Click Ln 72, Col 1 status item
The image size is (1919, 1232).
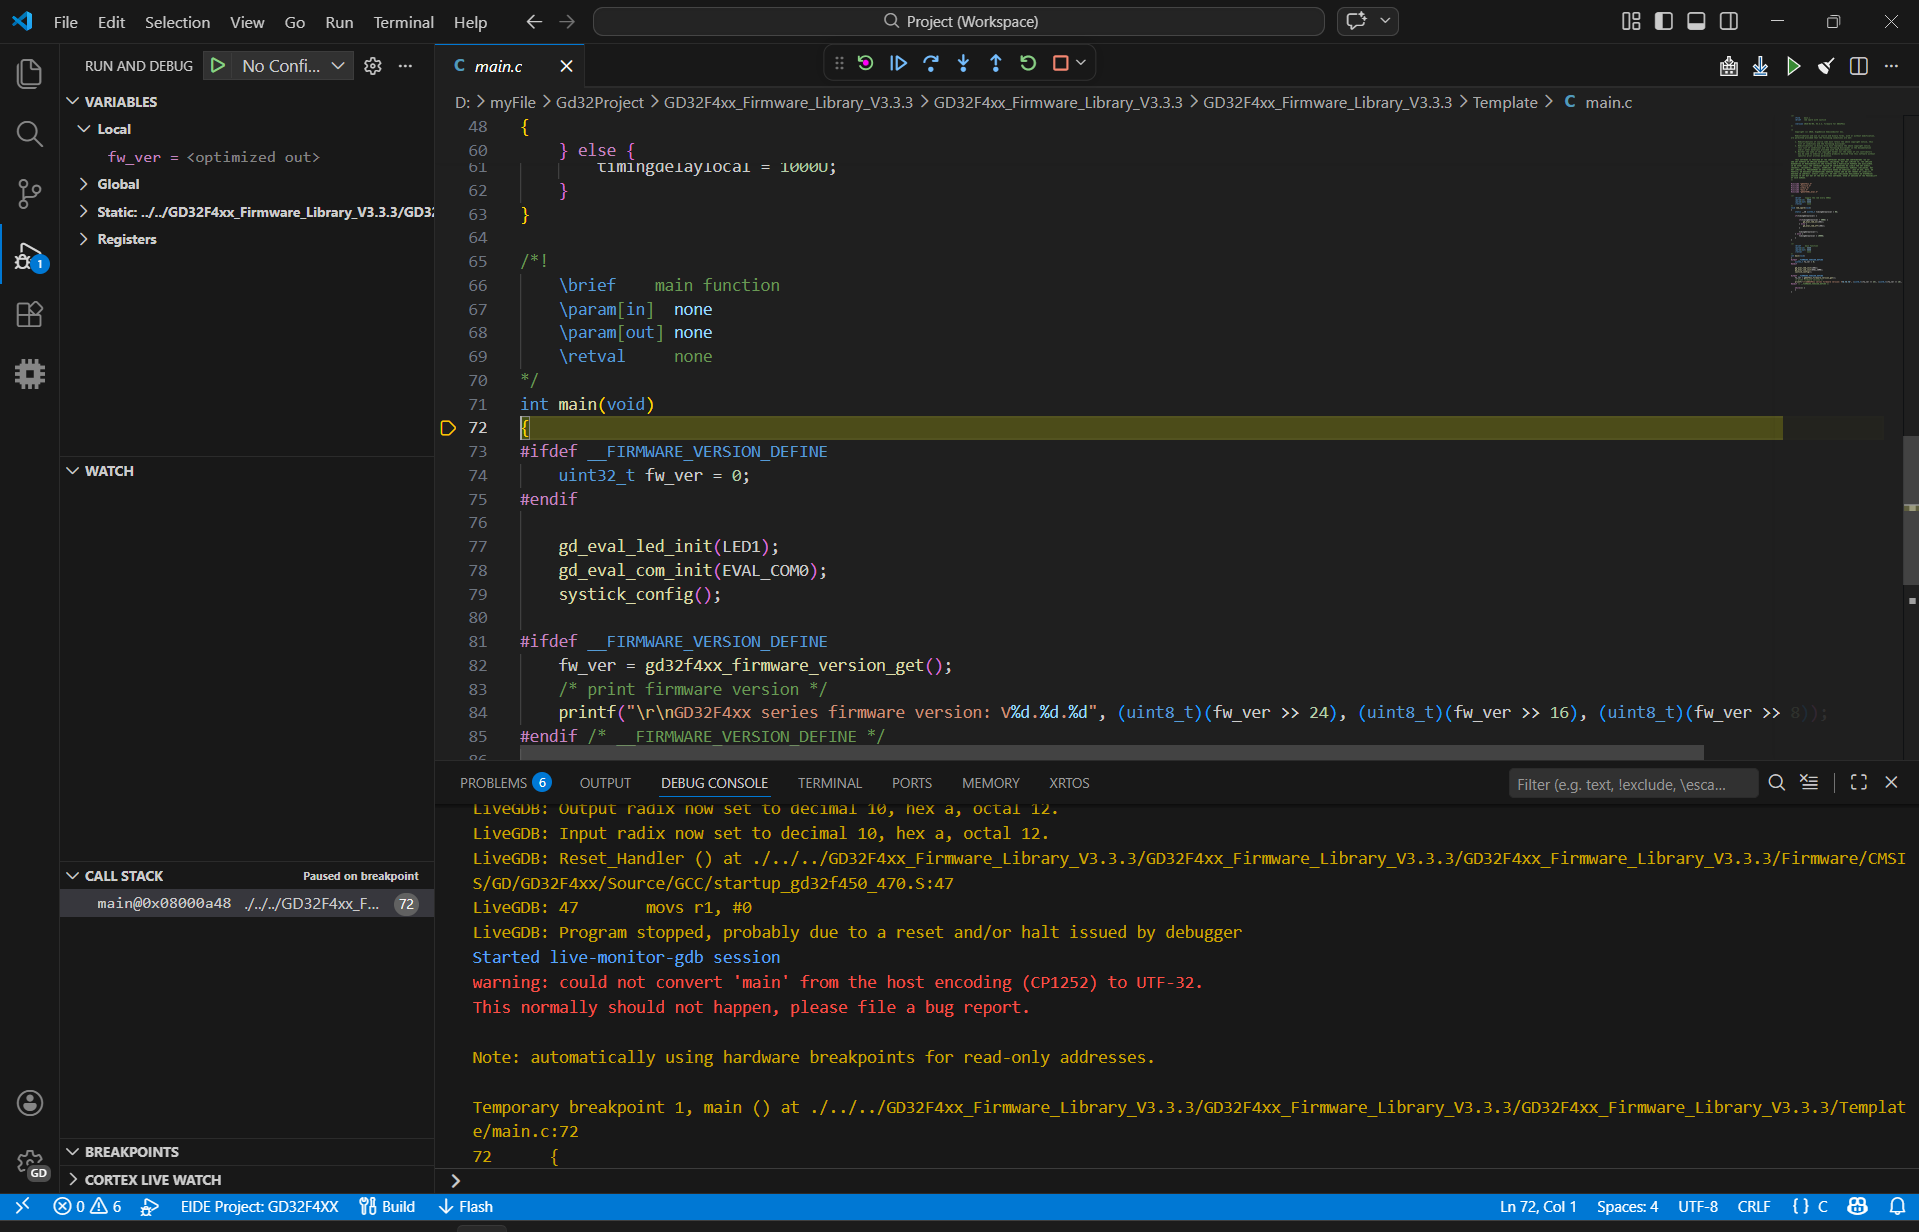click(x=1538, y=1206)
